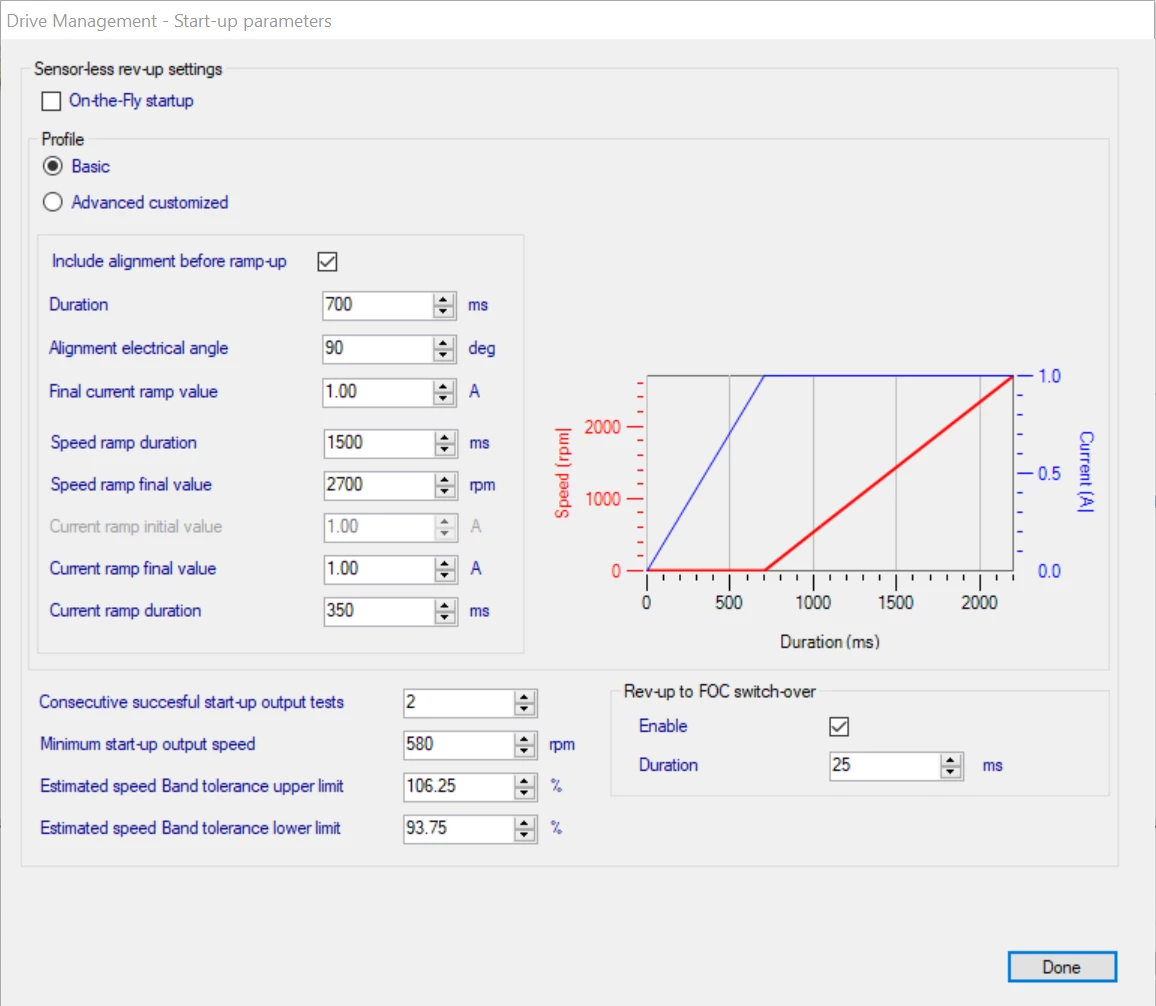Viewport: 1156px width, 1006px height.
Task: Click the Current ramp final value field
Action: [379, 570]
